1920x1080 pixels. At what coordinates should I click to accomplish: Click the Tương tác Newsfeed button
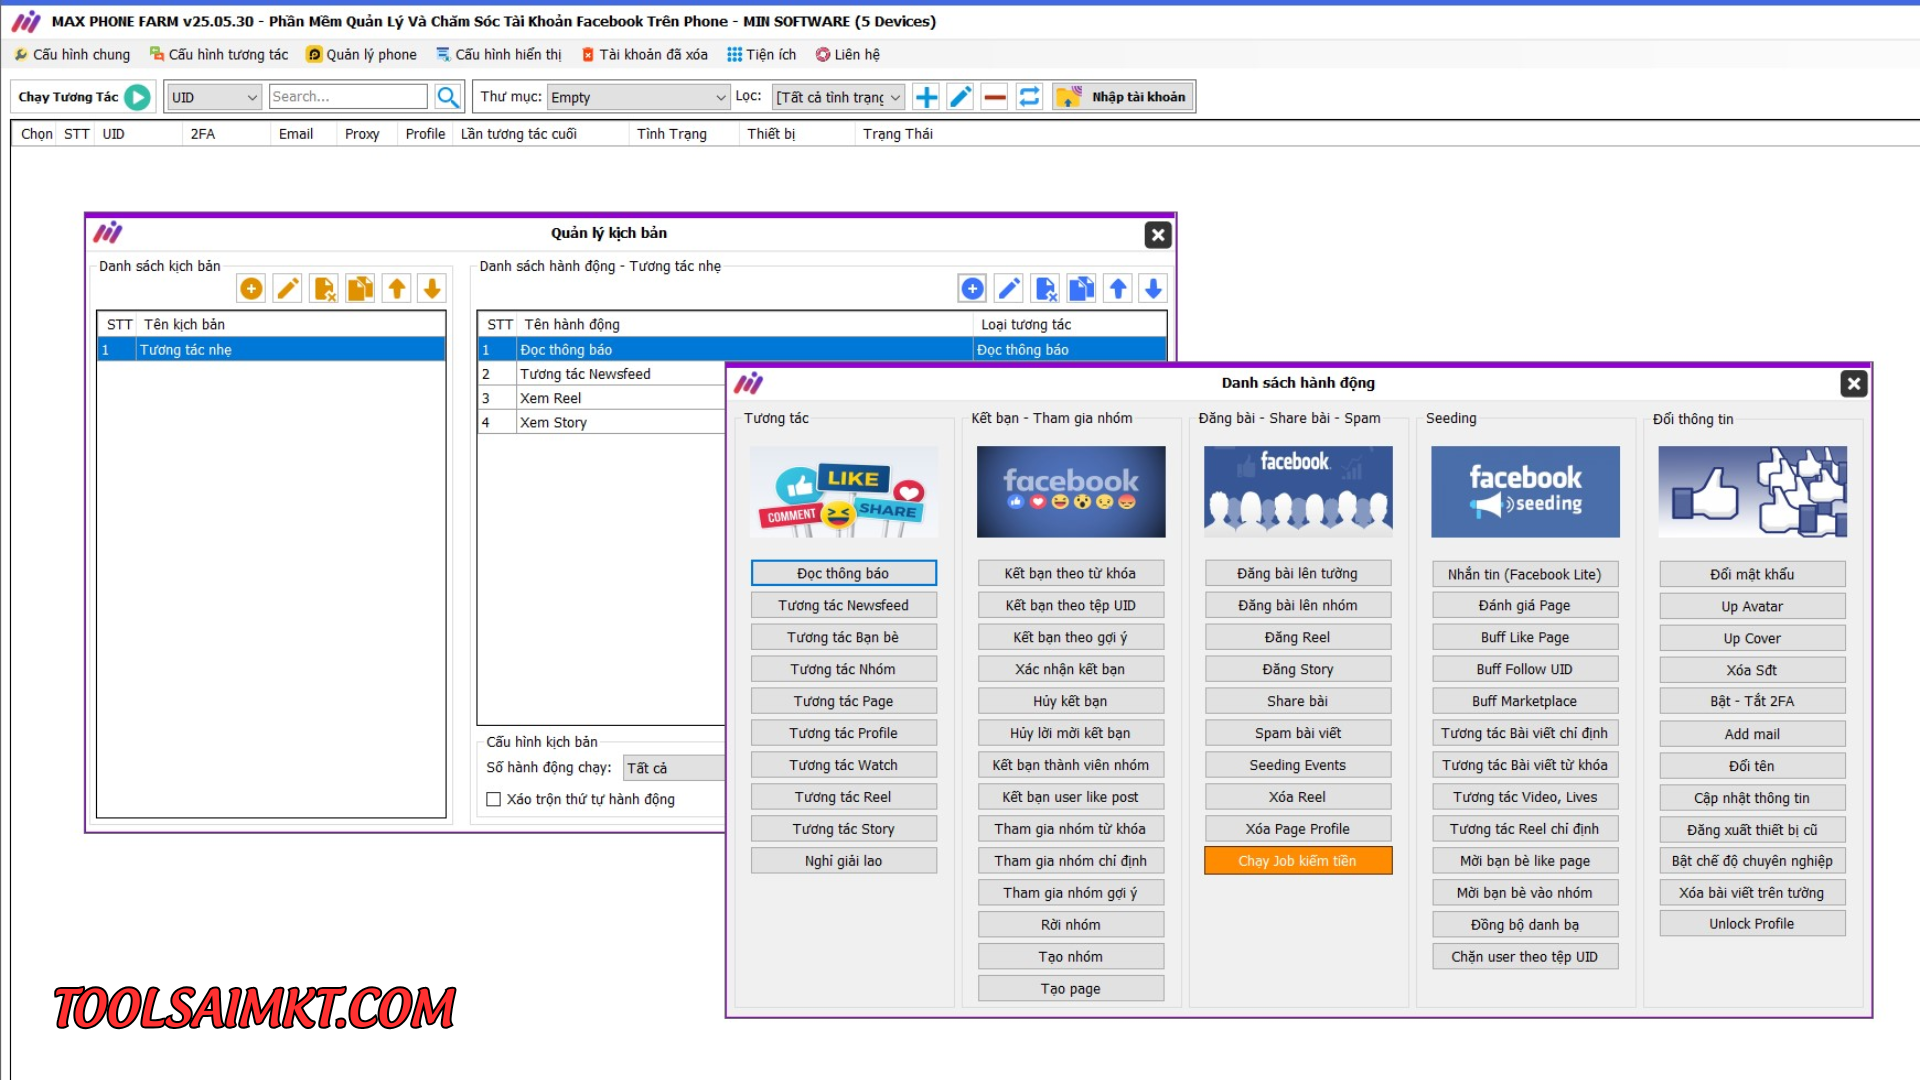[843, 605]
